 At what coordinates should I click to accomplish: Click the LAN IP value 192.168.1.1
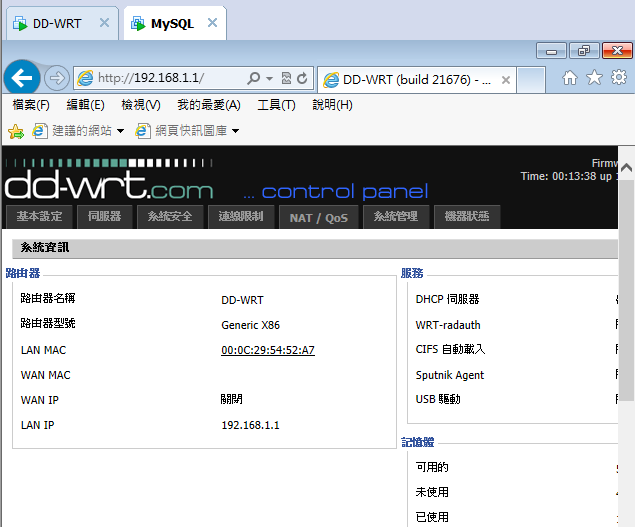pos(250,425)
